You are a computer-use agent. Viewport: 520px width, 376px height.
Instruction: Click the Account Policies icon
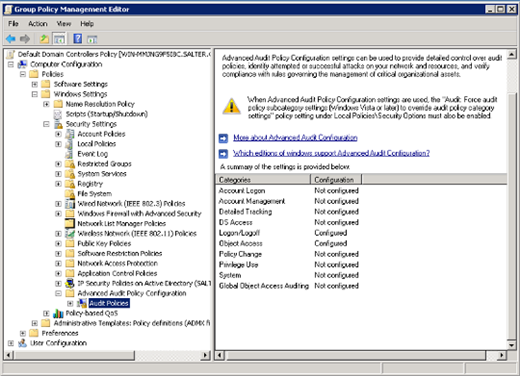click(70, 134)
